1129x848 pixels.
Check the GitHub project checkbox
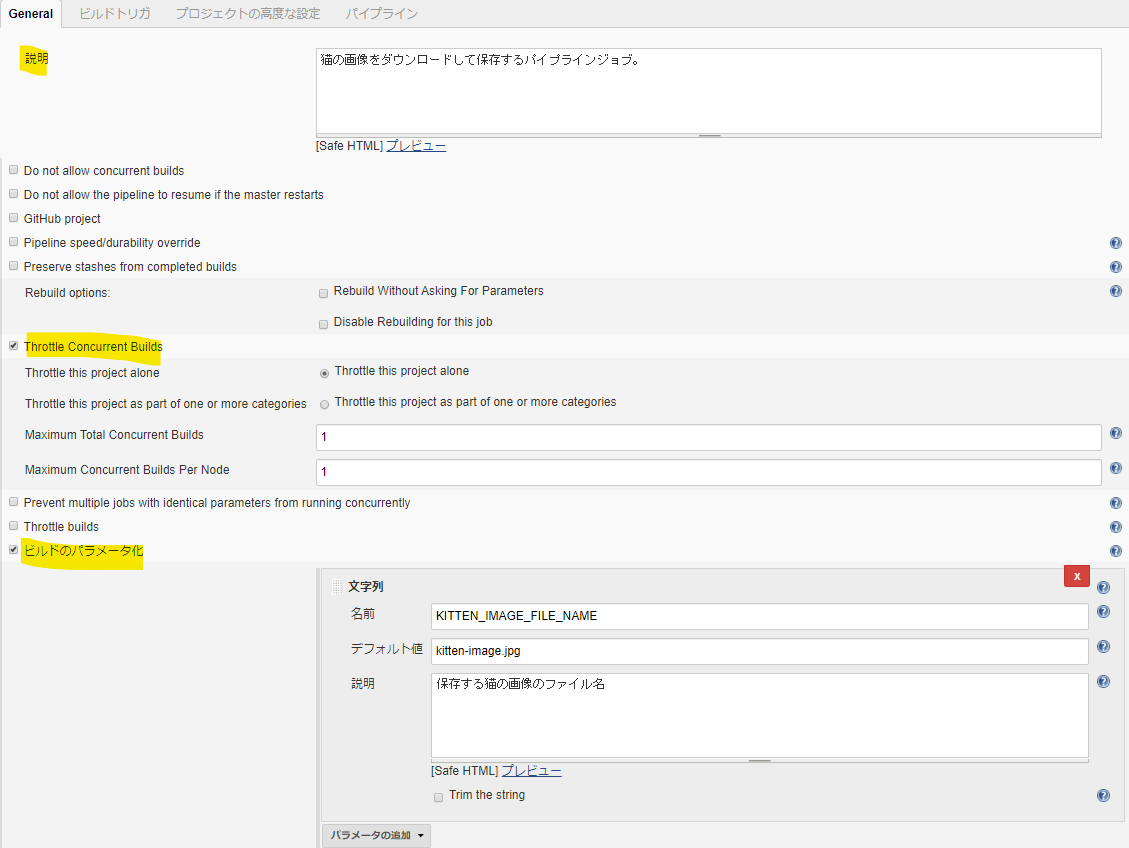pos(14,218)
